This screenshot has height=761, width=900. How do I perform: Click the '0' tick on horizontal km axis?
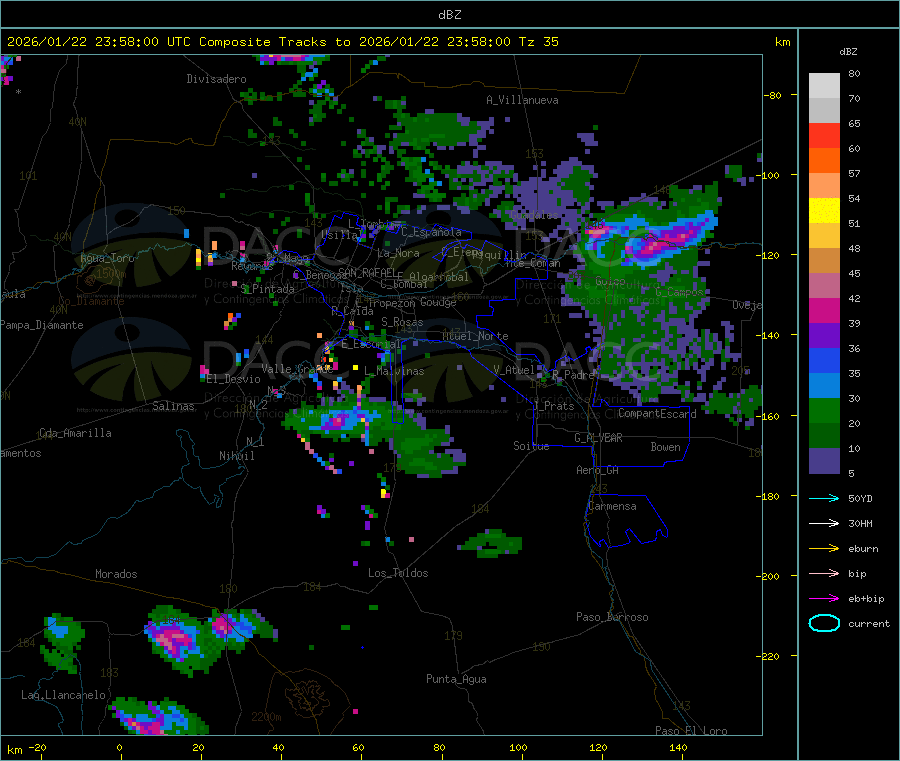[x=119, y=747]
